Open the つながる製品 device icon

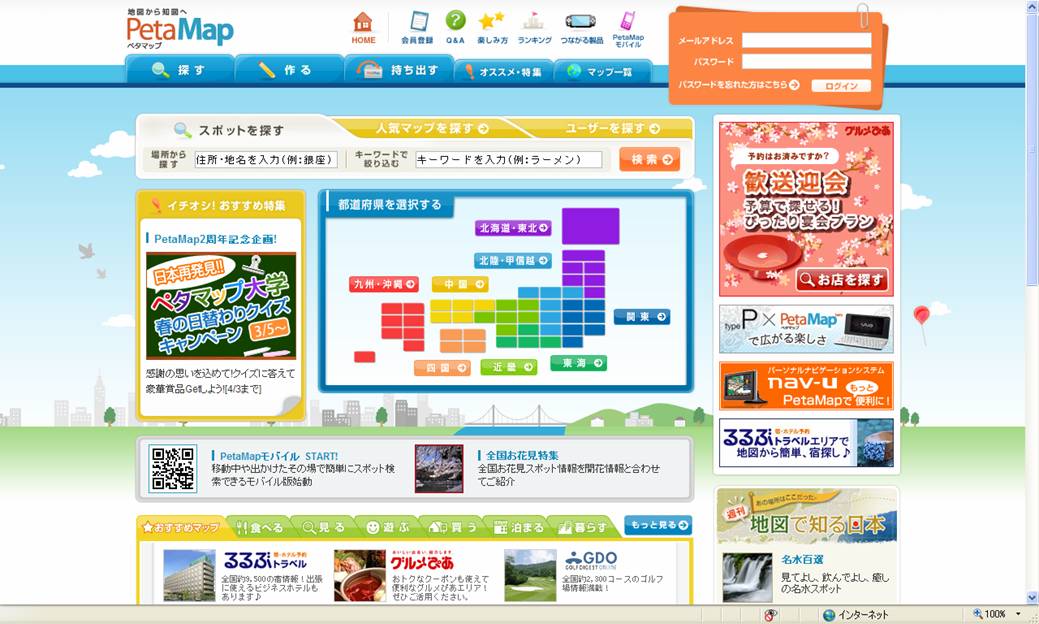(x=580, y=21)
